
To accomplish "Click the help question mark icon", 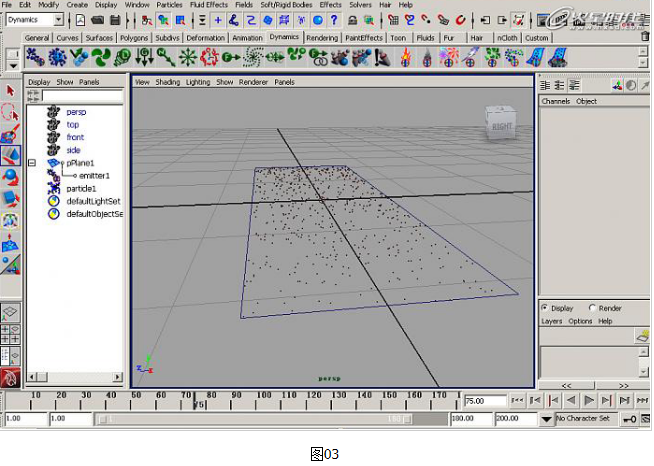I will (x=334, y=20).
